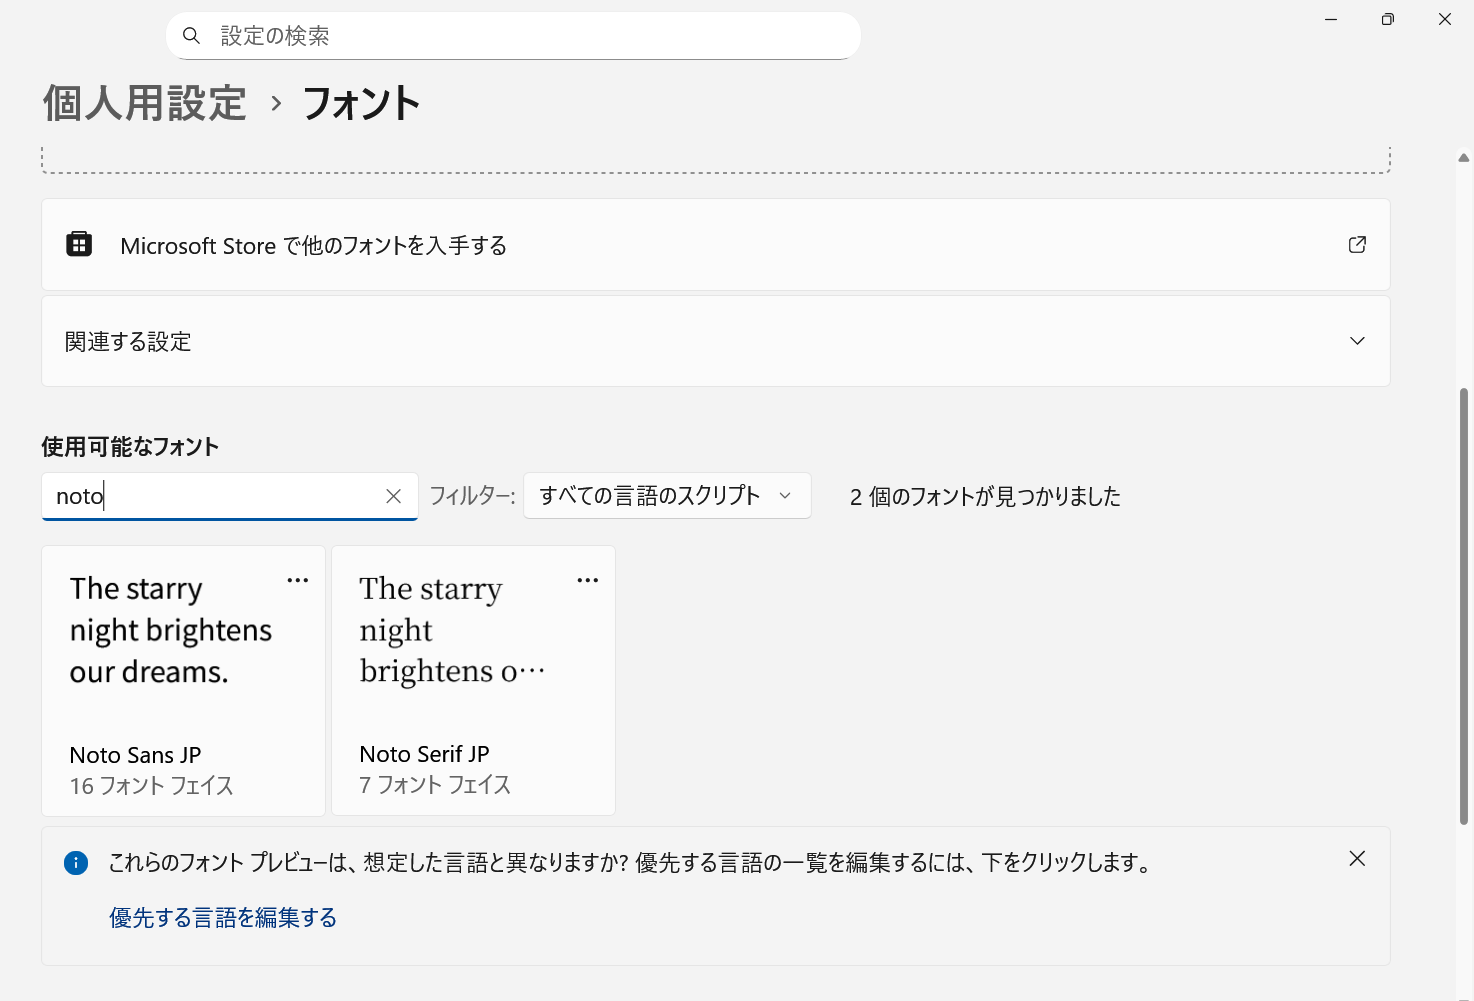Expand the 関連する設定 section

point(1357,341)
